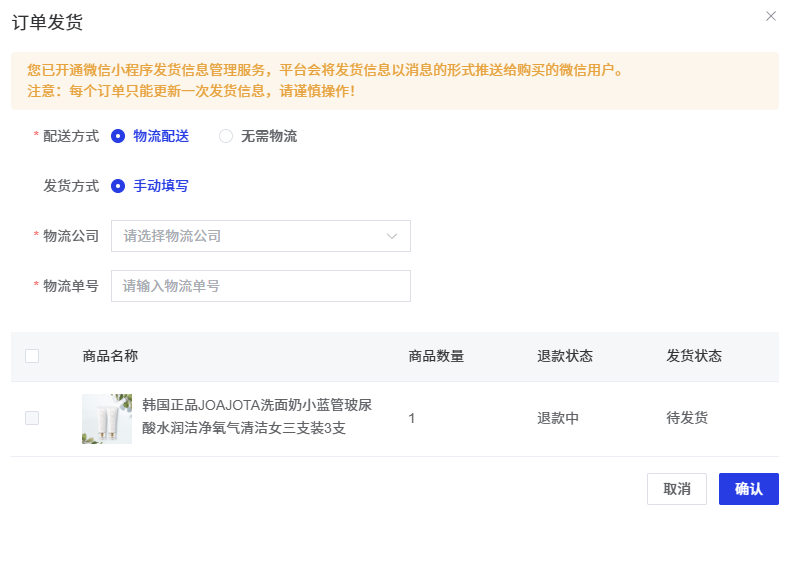Click the 发货状态 column header
The height and width of the screenshot is (568, 789).
point(694,356)
